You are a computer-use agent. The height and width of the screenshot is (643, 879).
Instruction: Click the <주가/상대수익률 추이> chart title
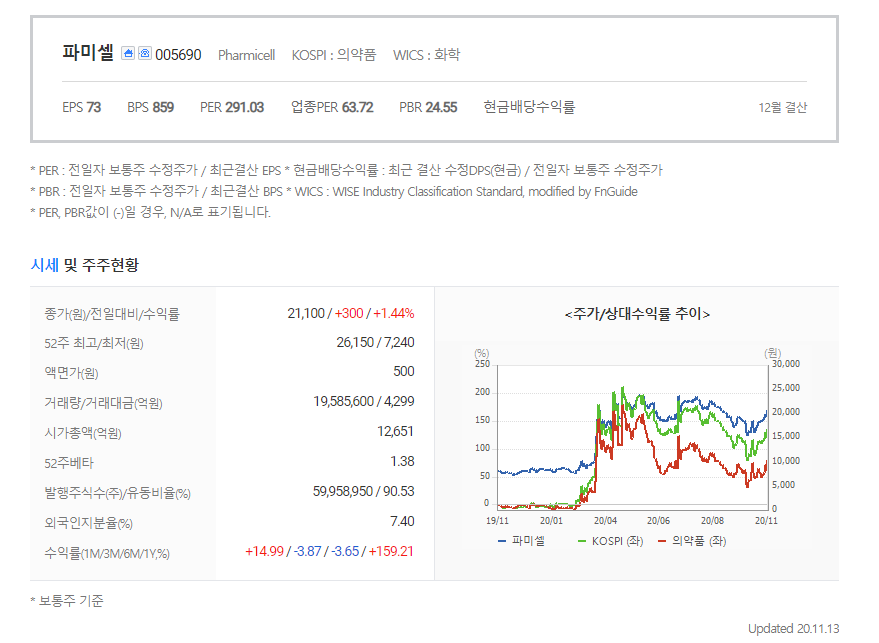[637, 314]
